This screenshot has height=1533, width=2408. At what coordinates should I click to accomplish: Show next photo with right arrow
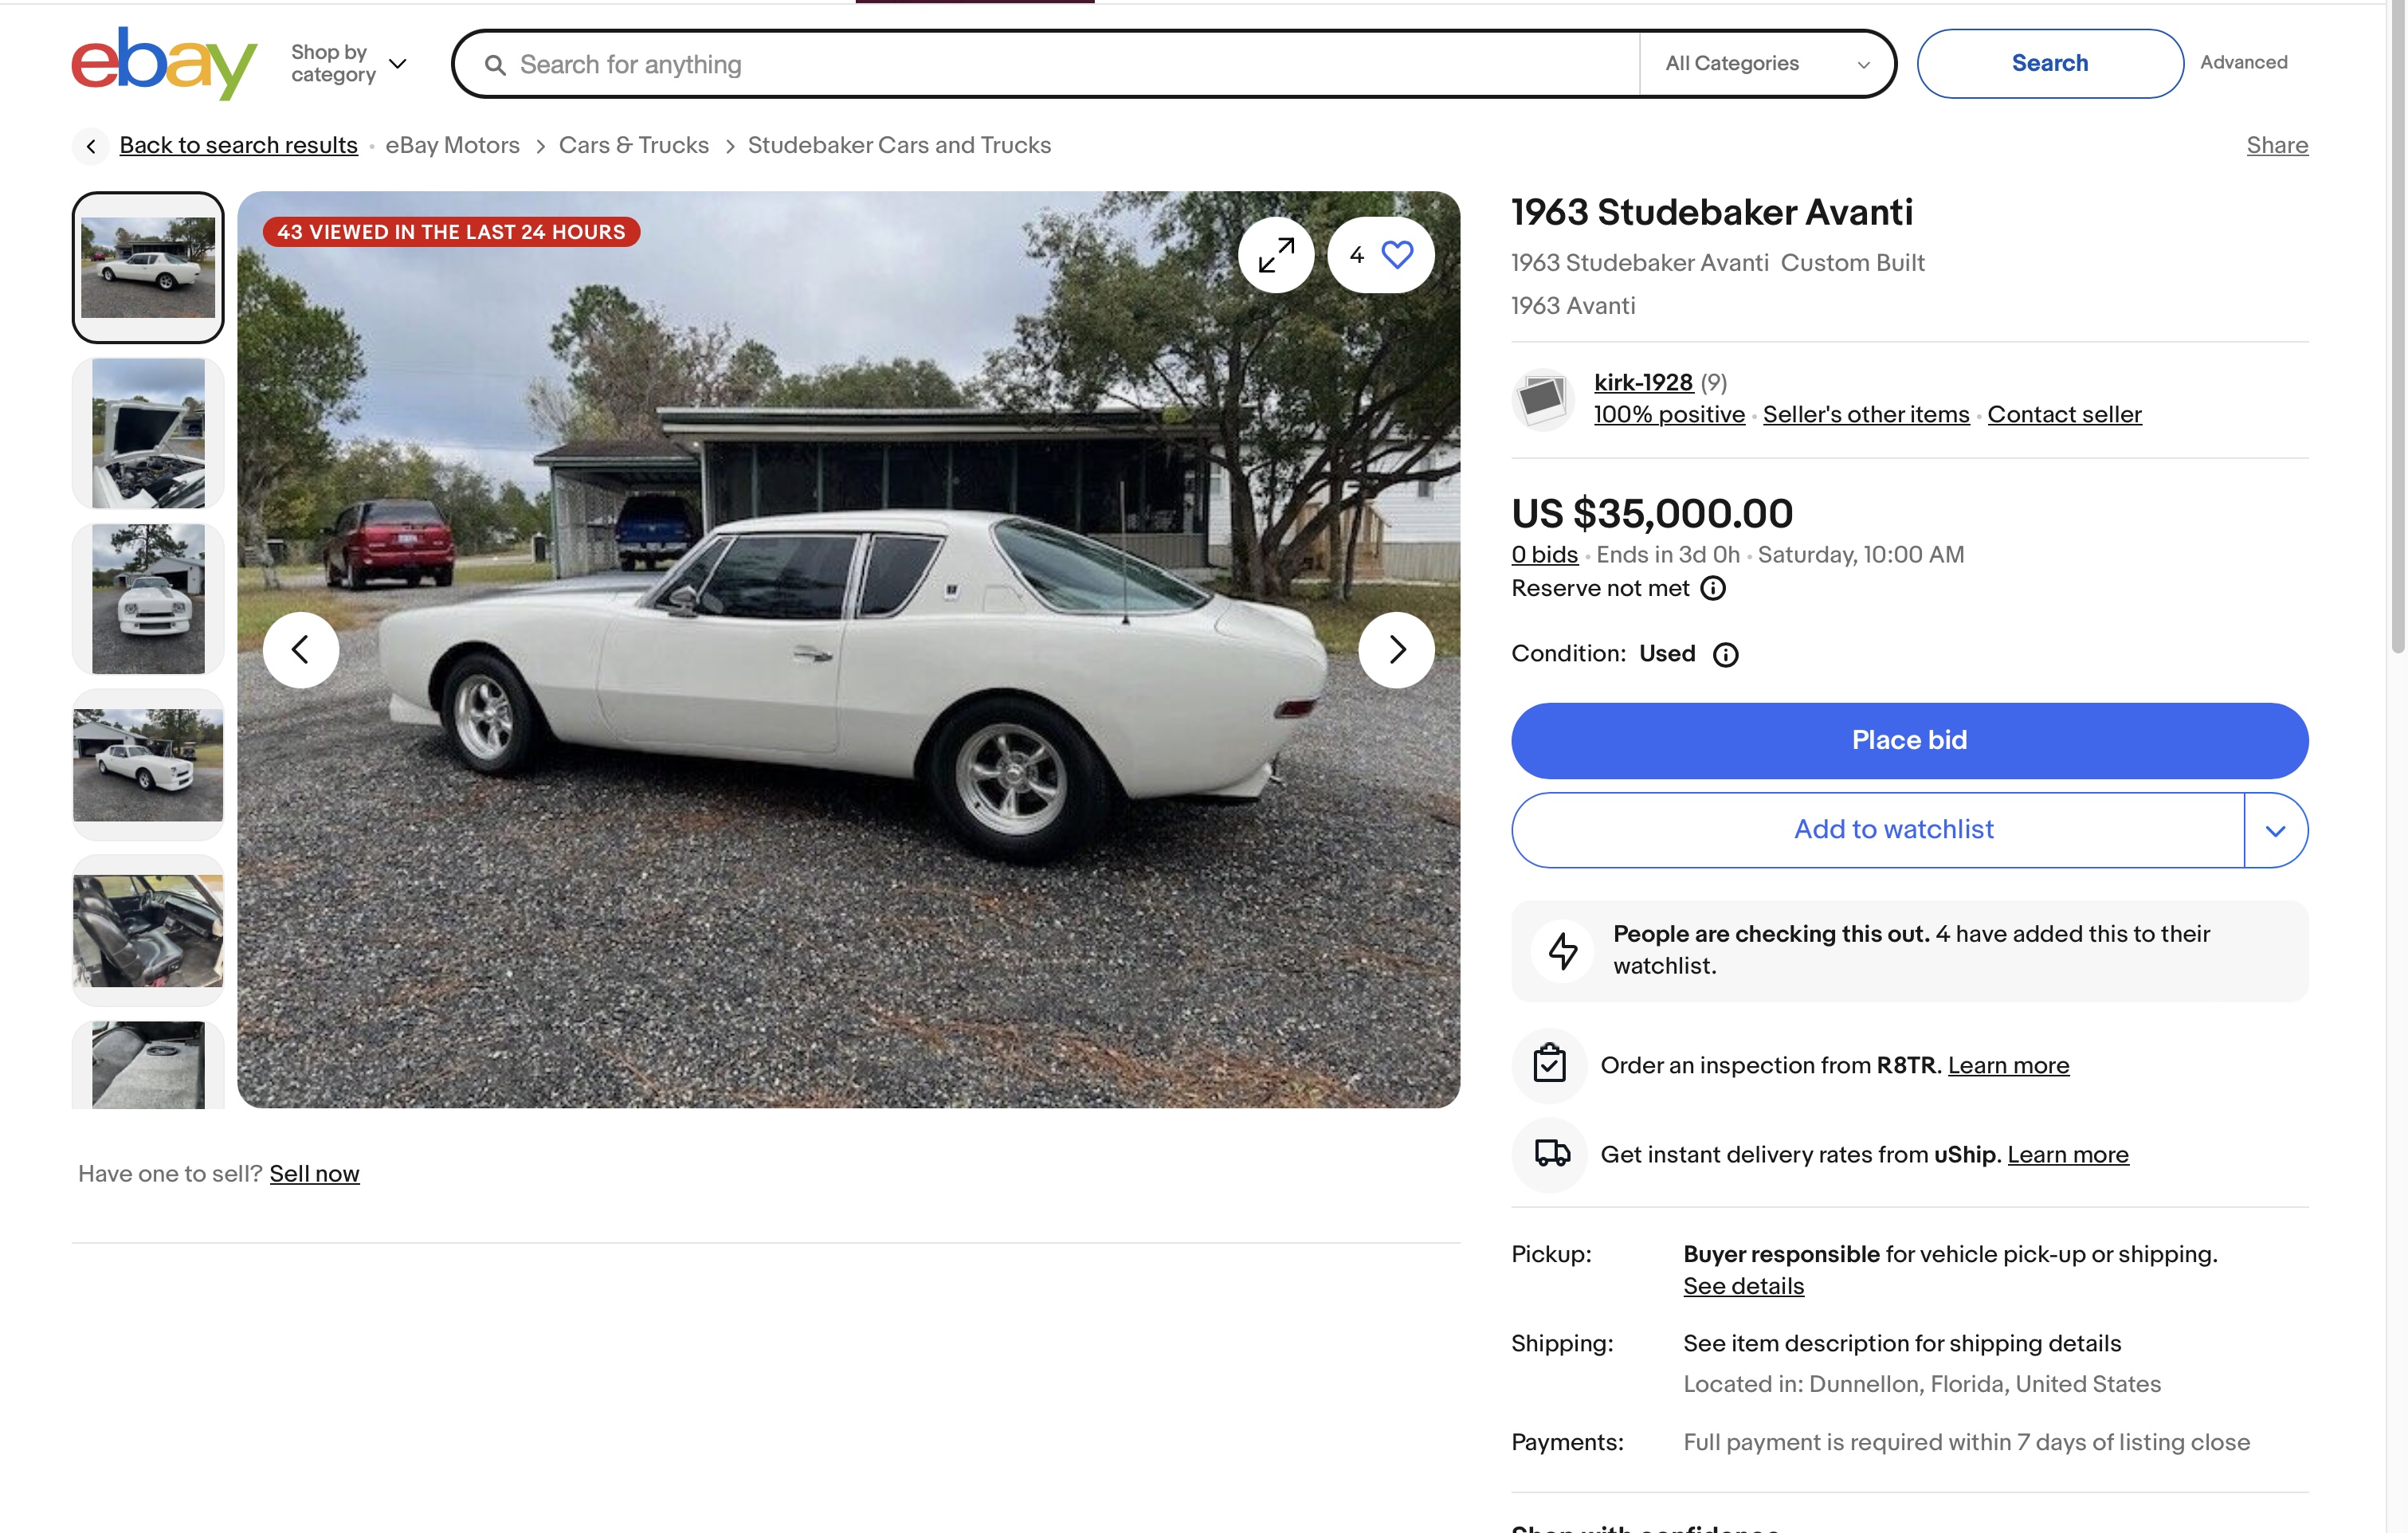pyautogui.click(x=1396, y=650)
